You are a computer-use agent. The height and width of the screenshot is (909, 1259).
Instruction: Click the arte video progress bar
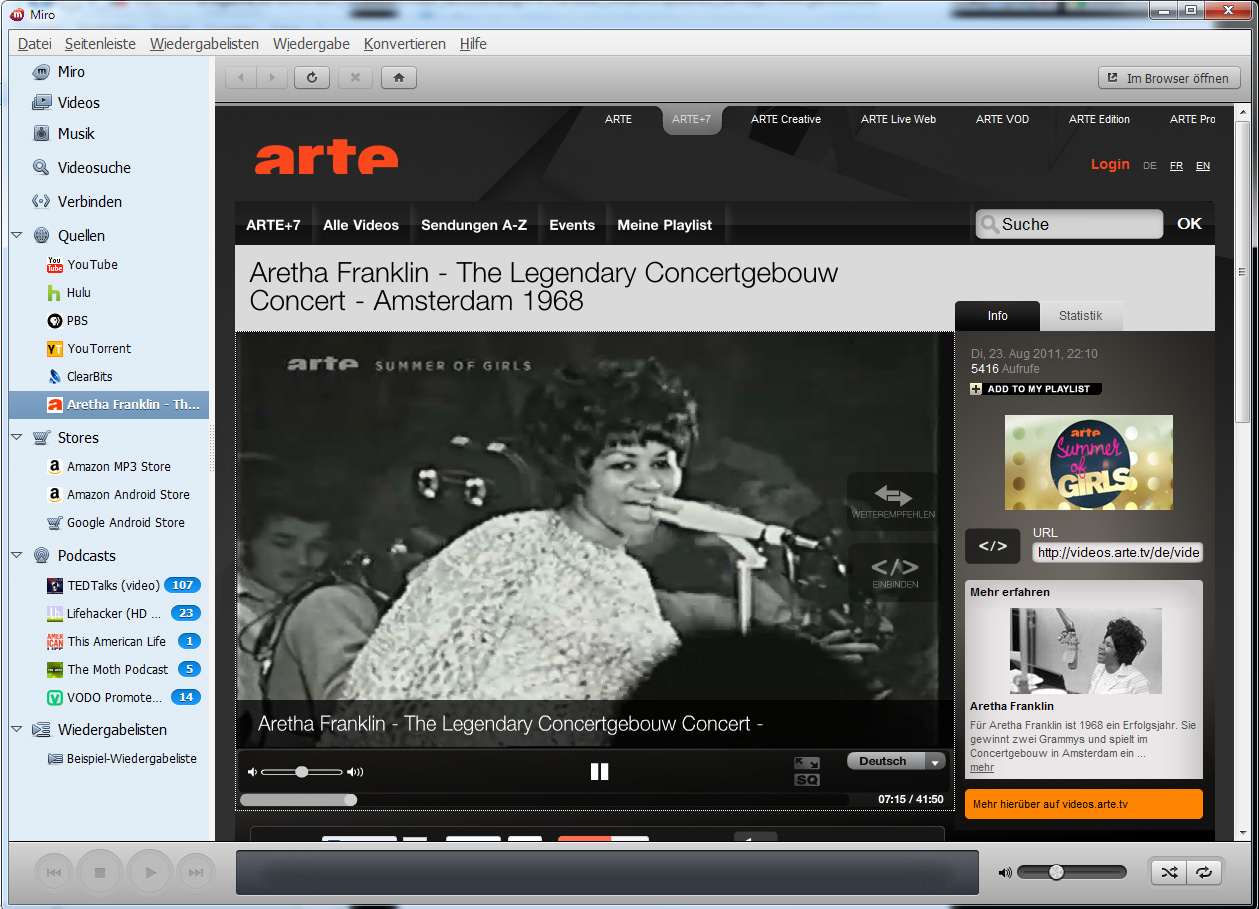tap(544, 799)
